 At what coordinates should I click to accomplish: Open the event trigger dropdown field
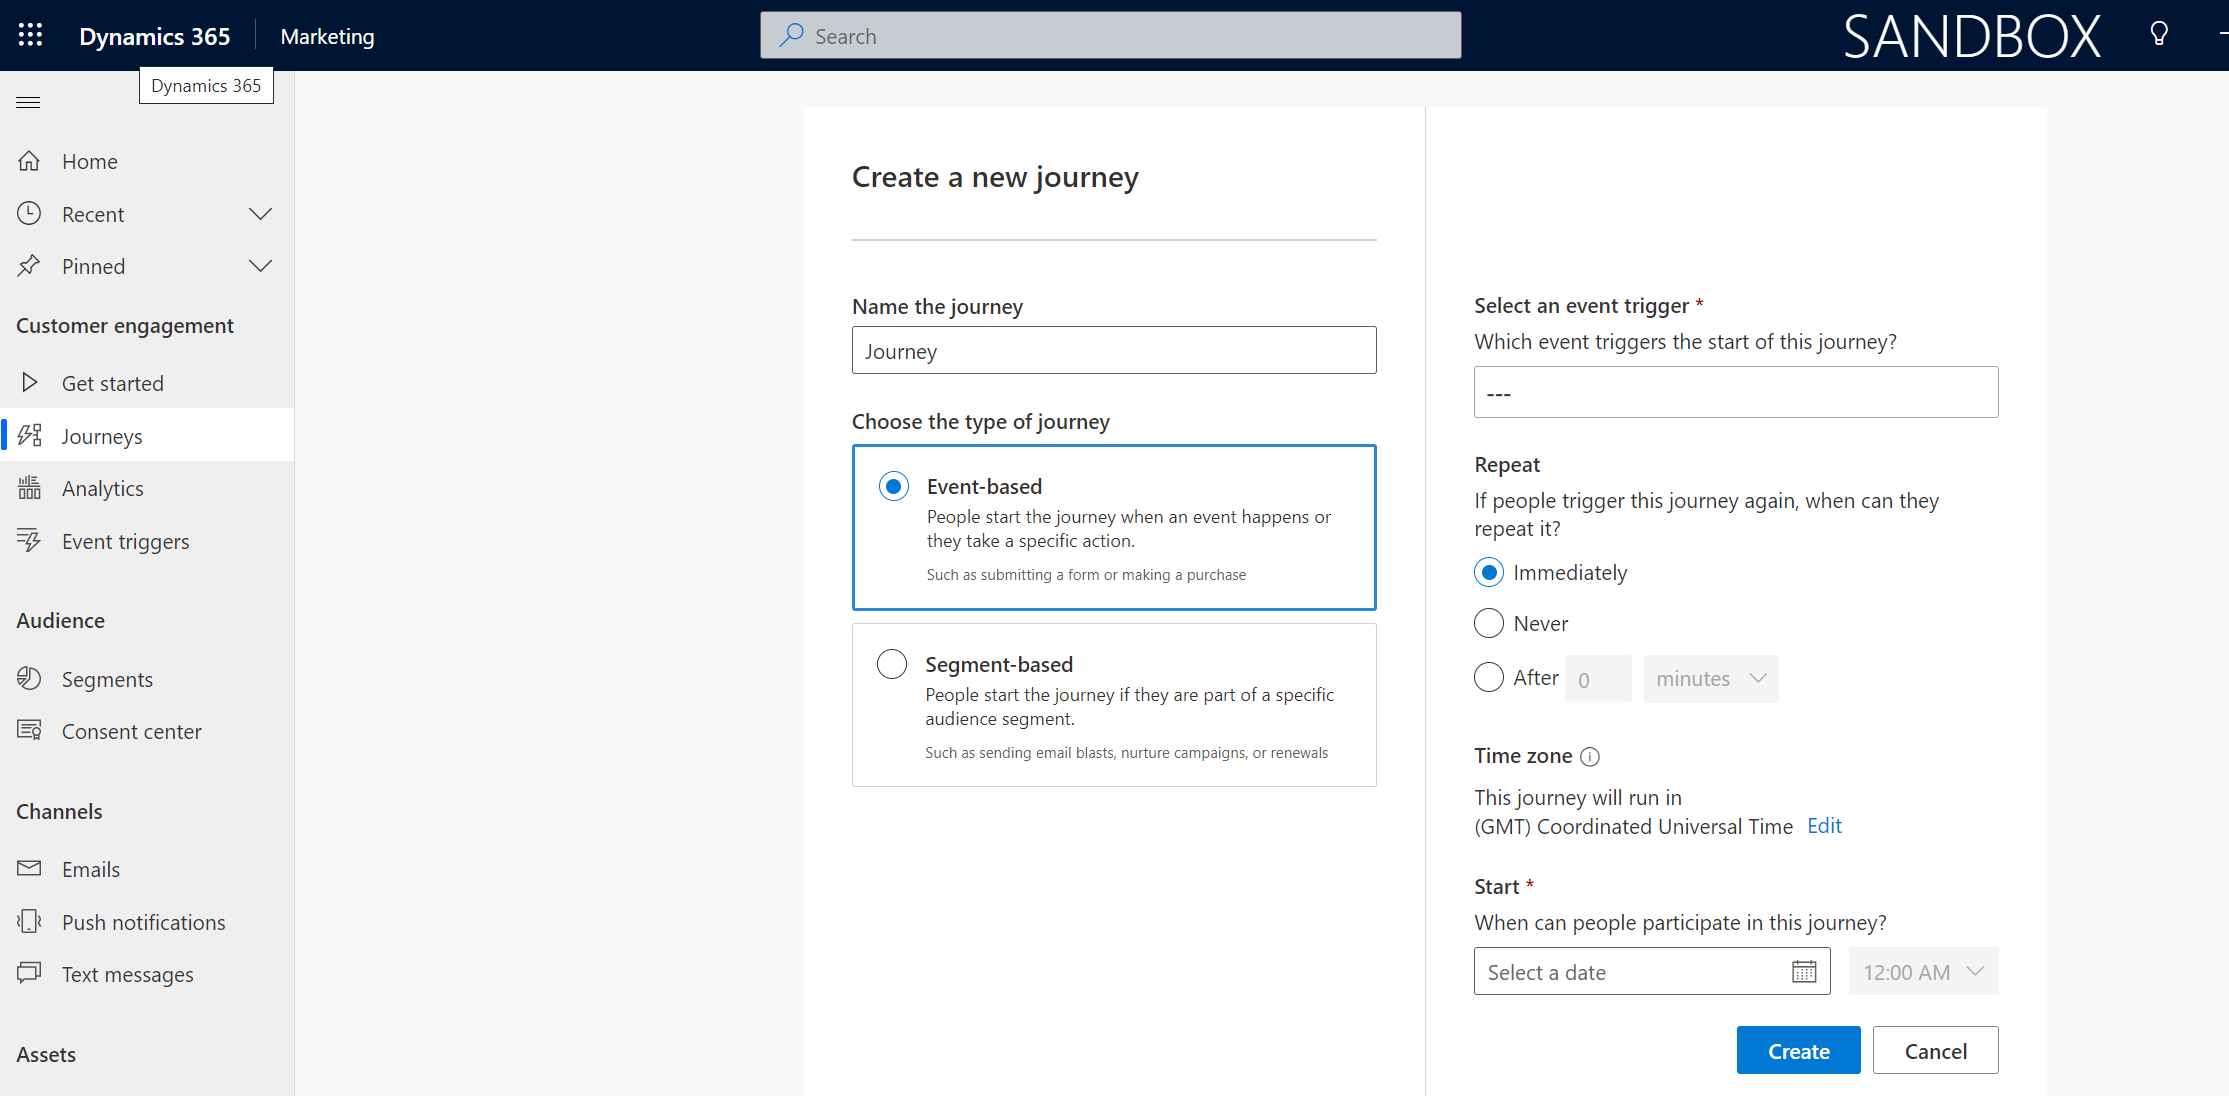(1735, 392)
